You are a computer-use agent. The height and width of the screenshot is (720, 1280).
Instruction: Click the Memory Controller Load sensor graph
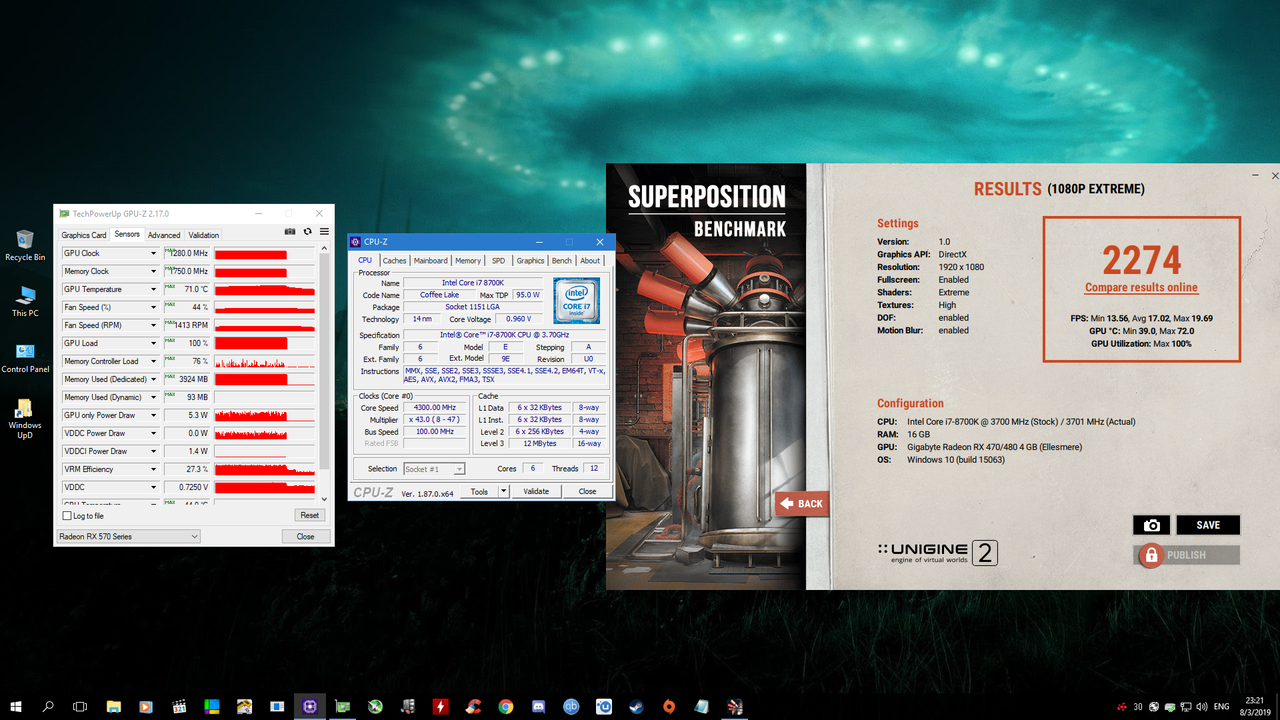264,362
